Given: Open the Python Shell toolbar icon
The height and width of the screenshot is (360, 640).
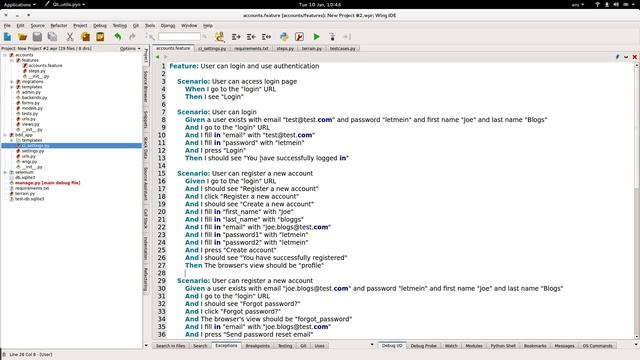Looking at the screenshot, I should click(x=284, y=37).
